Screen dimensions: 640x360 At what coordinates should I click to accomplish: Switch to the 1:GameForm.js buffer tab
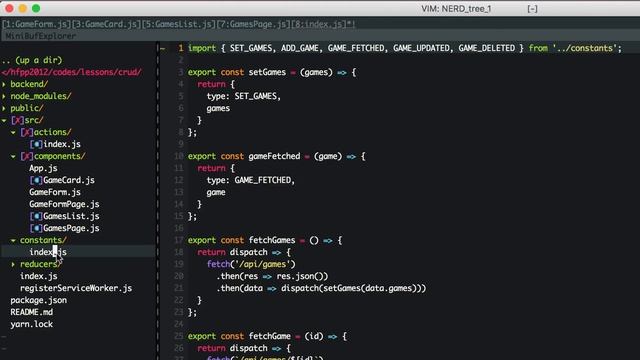pos(37,24)
